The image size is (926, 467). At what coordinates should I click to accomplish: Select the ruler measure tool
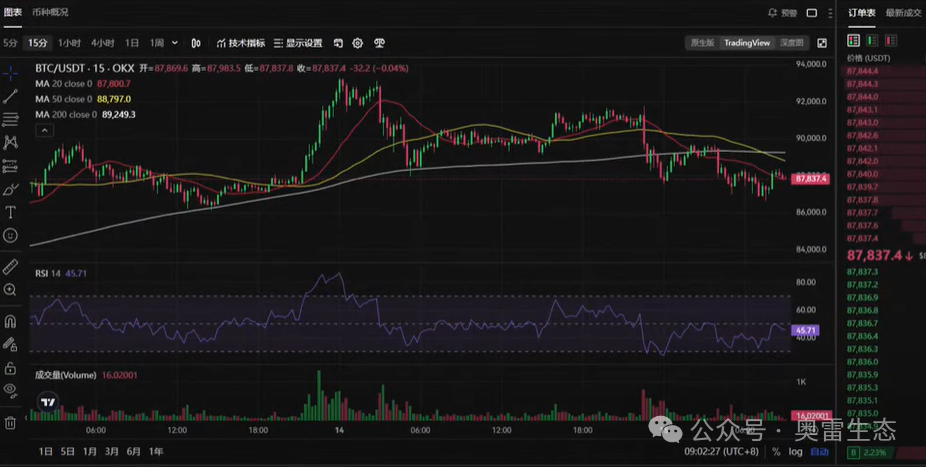coord(10,267)
